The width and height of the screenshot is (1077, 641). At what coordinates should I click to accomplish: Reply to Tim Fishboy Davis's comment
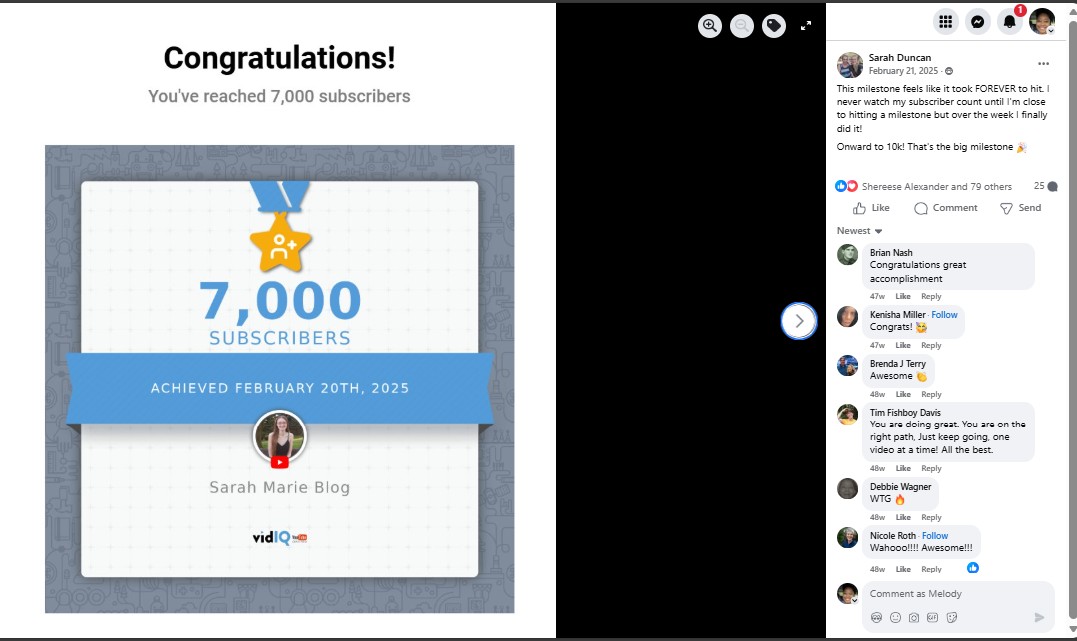[931, 469]
